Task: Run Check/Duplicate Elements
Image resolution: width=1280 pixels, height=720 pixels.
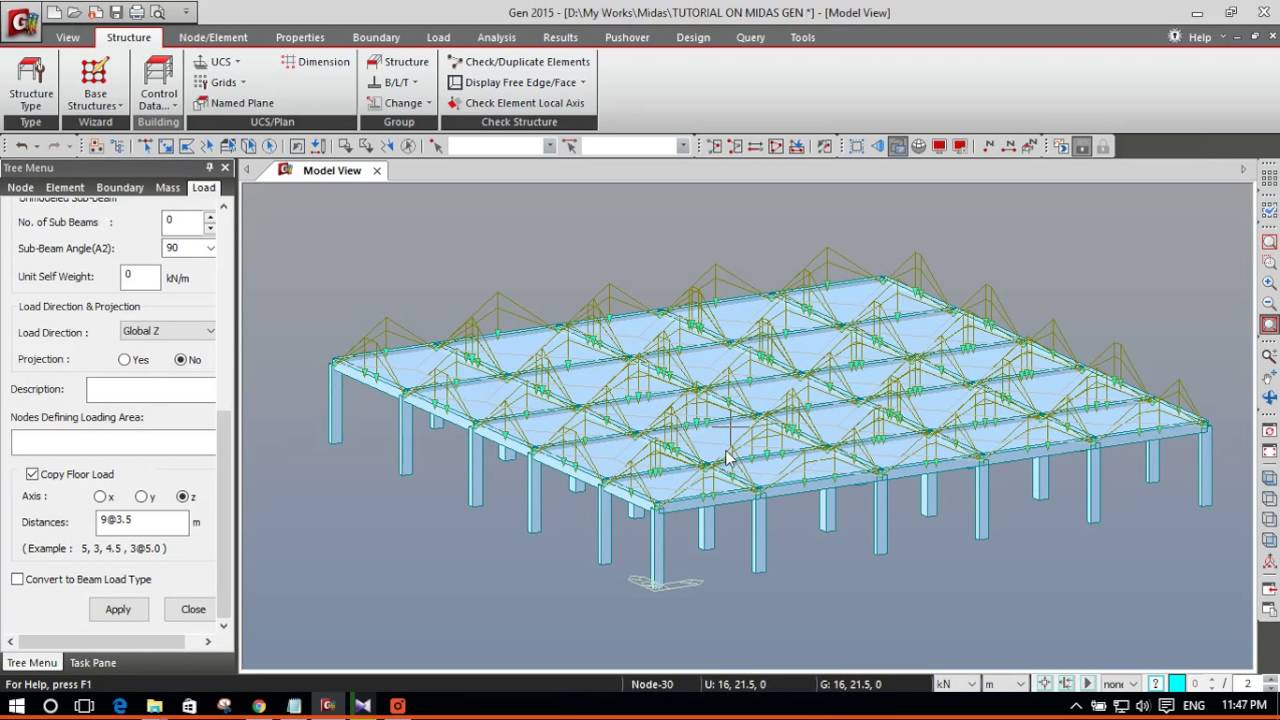Action: (x=519, y=61)
